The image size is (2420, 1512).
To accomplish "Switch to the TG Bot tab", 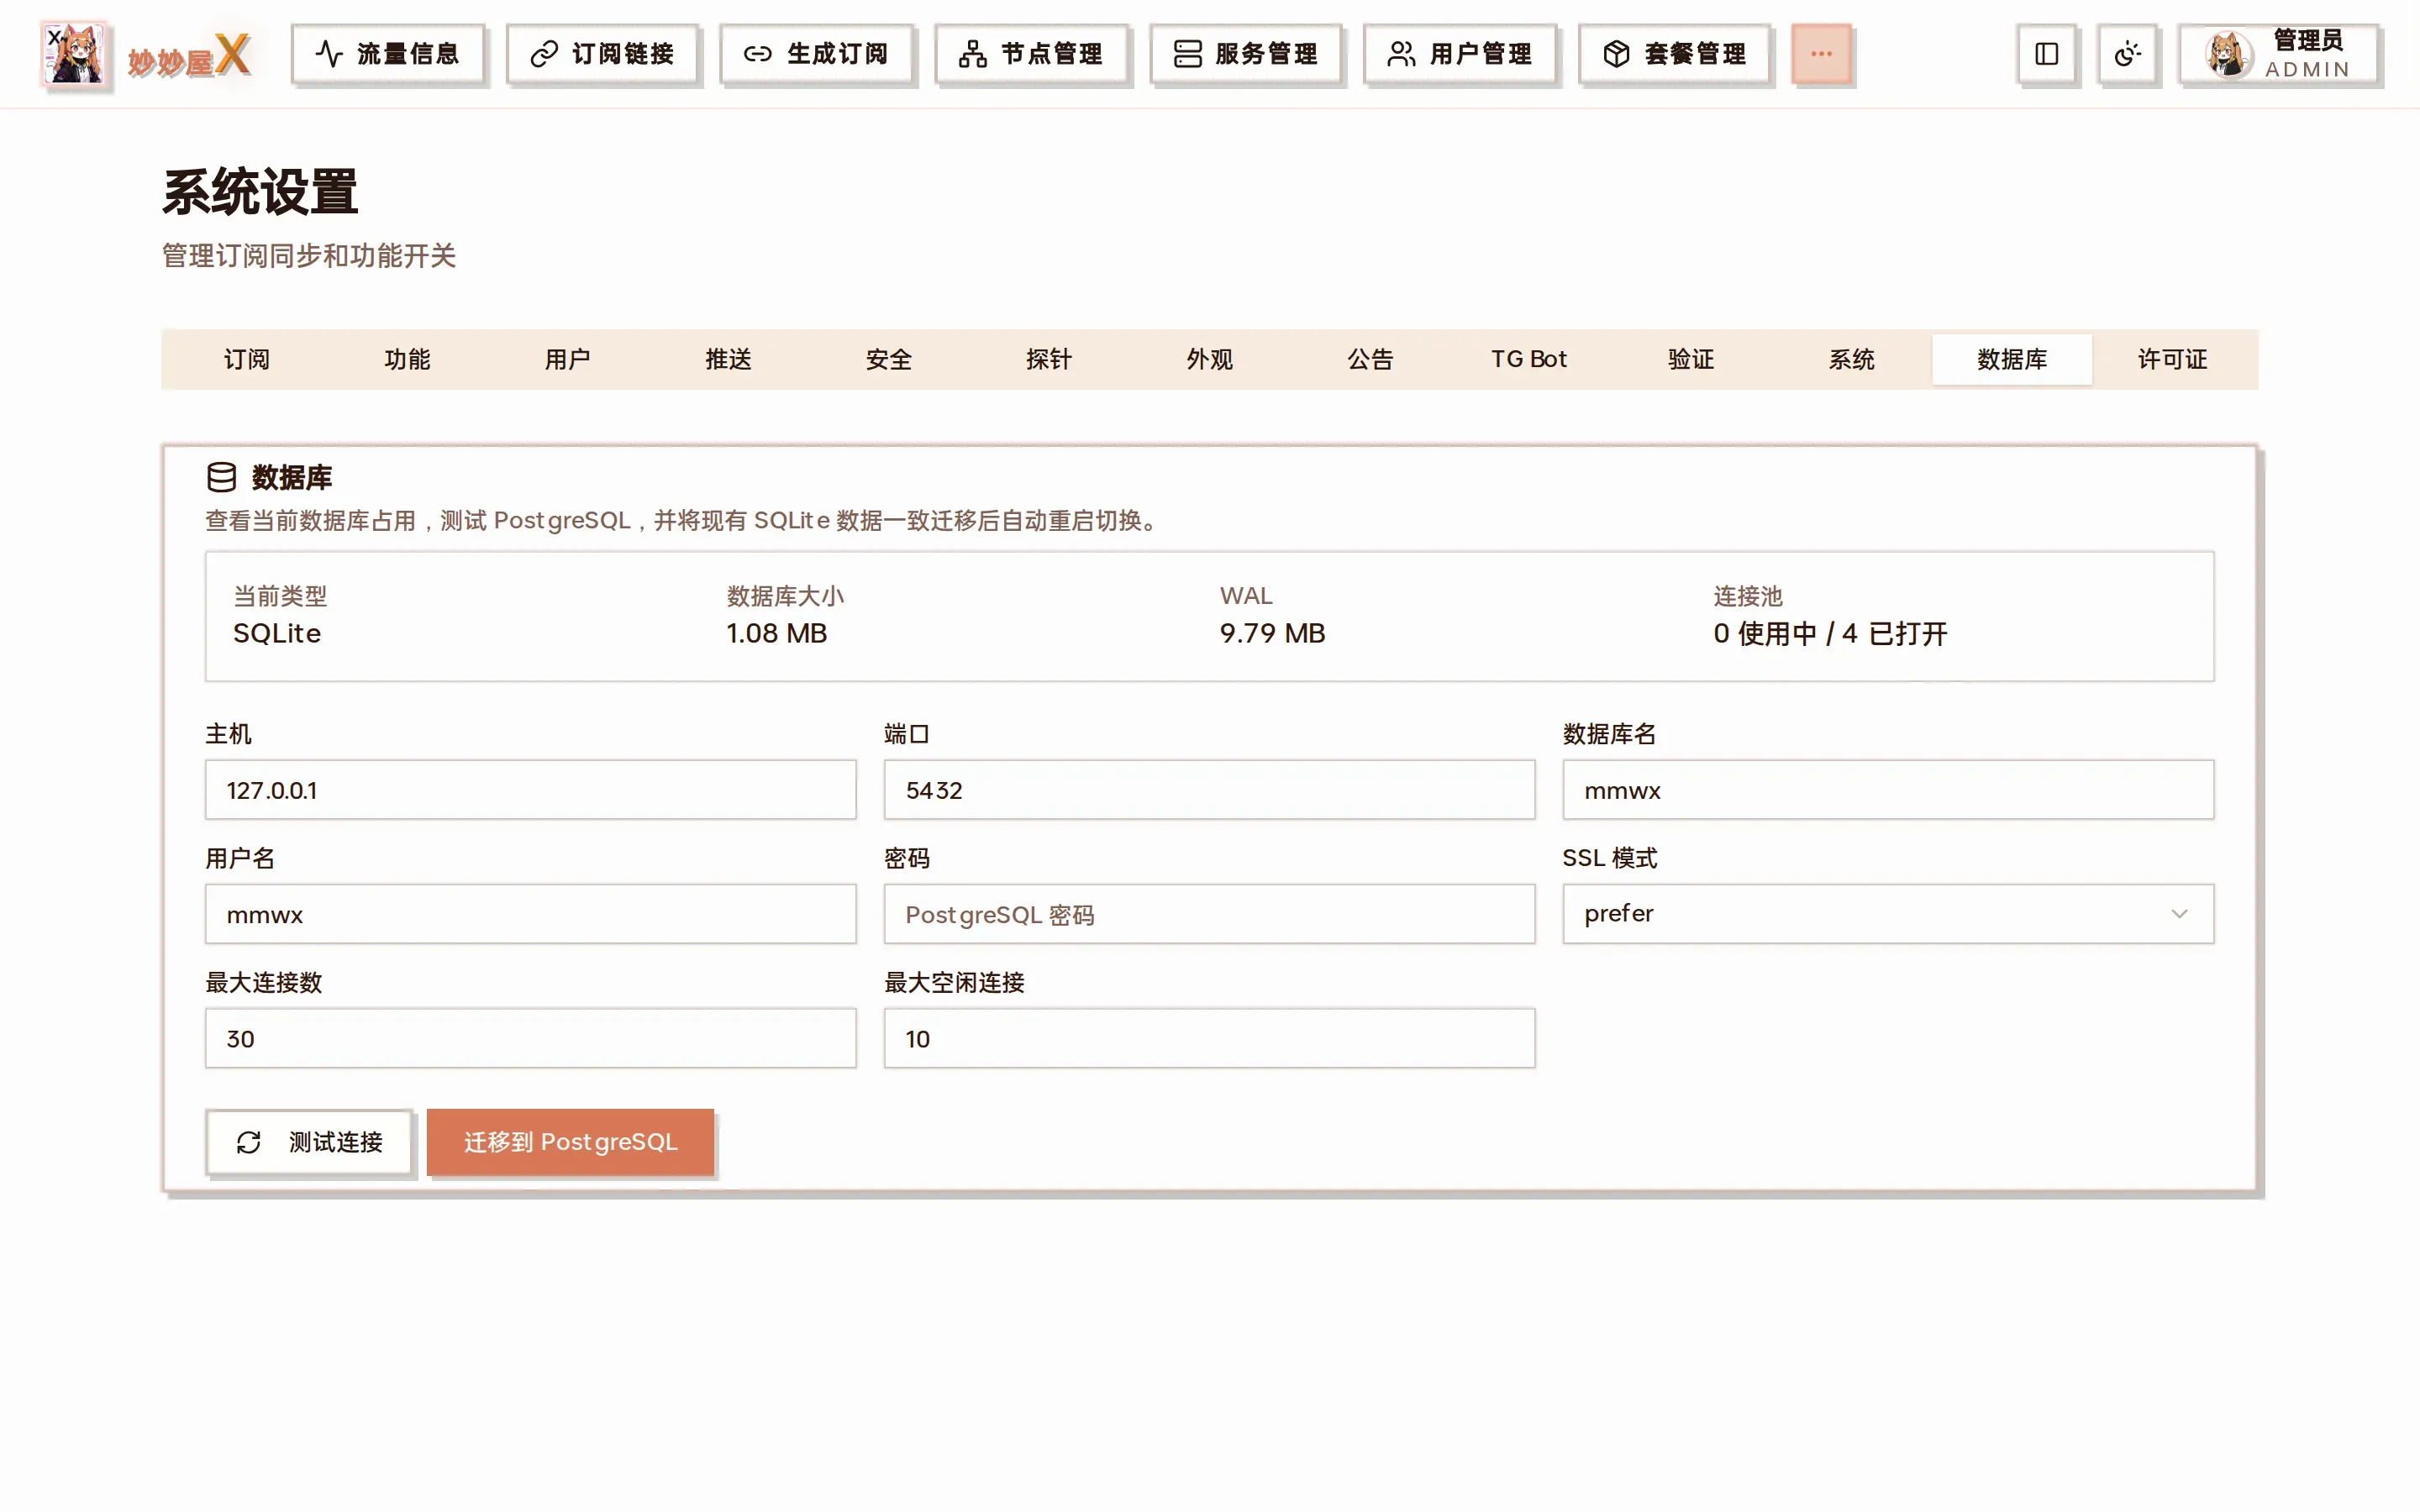I will (x=1530, y=359).
